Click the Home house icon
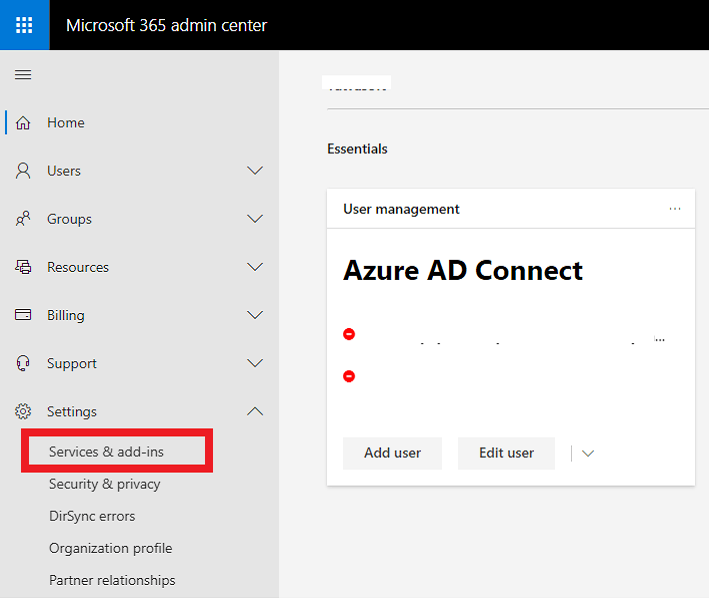712x602 pixels. (23, 123)
